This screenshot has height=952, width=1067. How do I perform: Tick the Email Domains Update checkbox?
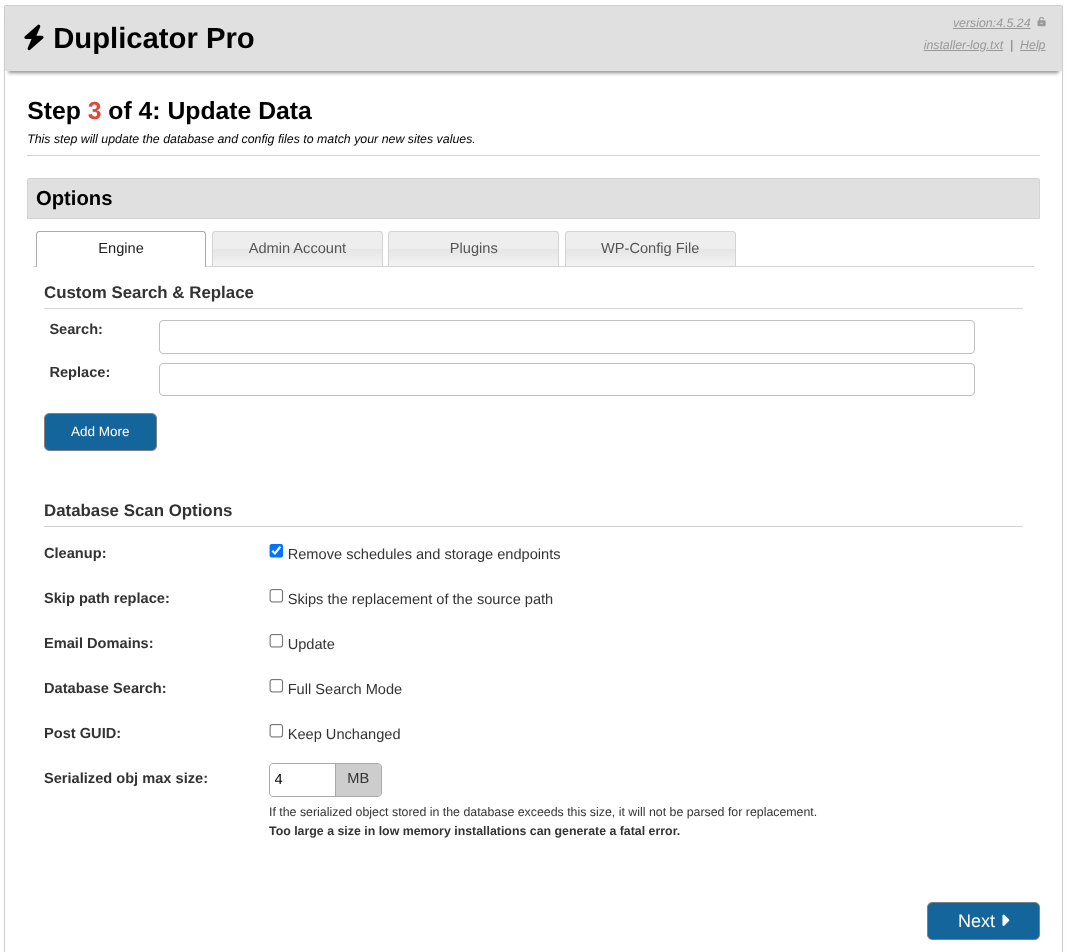(277, 641)
